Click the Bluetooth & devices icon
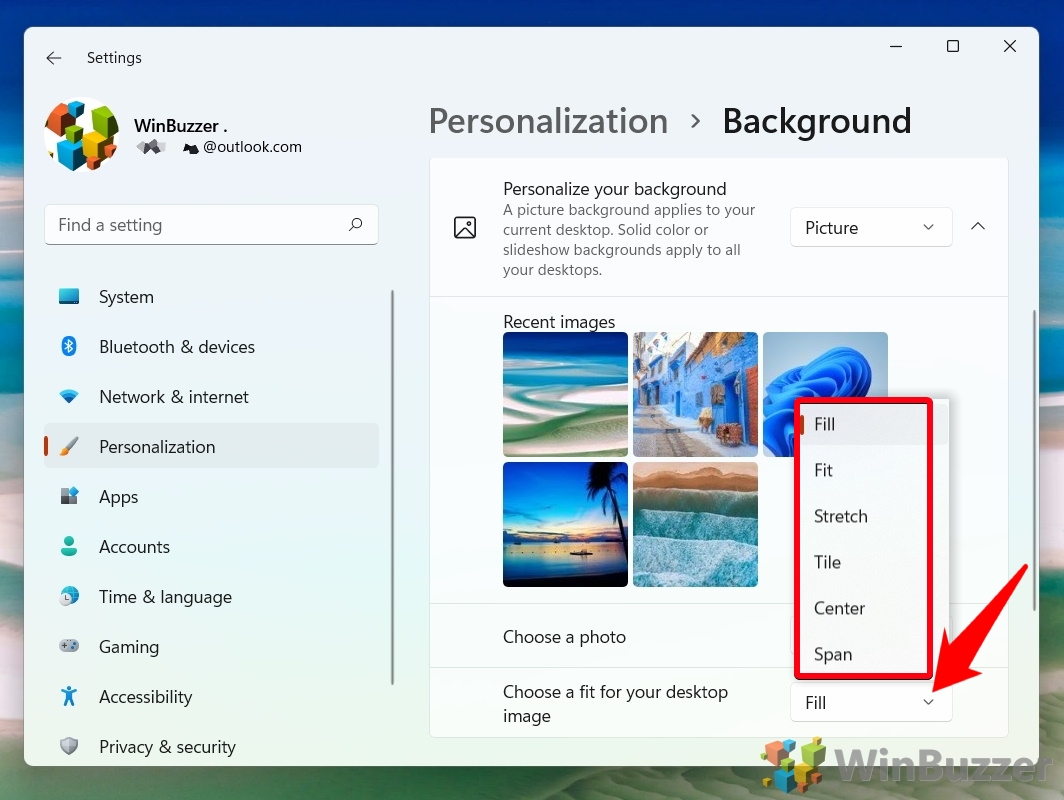 tap(69, 347)
